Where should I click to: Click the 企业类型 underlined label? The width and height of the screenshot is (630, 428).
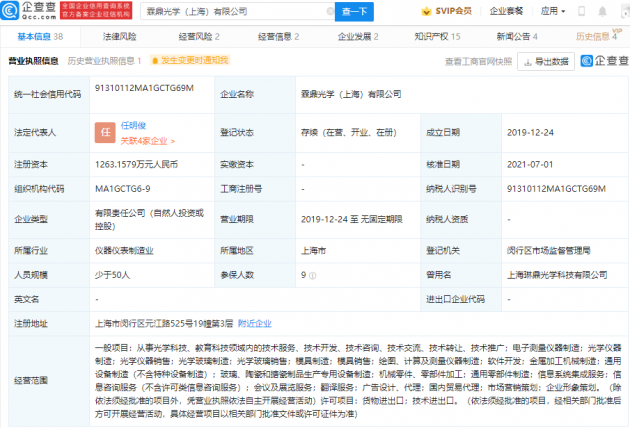(31, 219)
